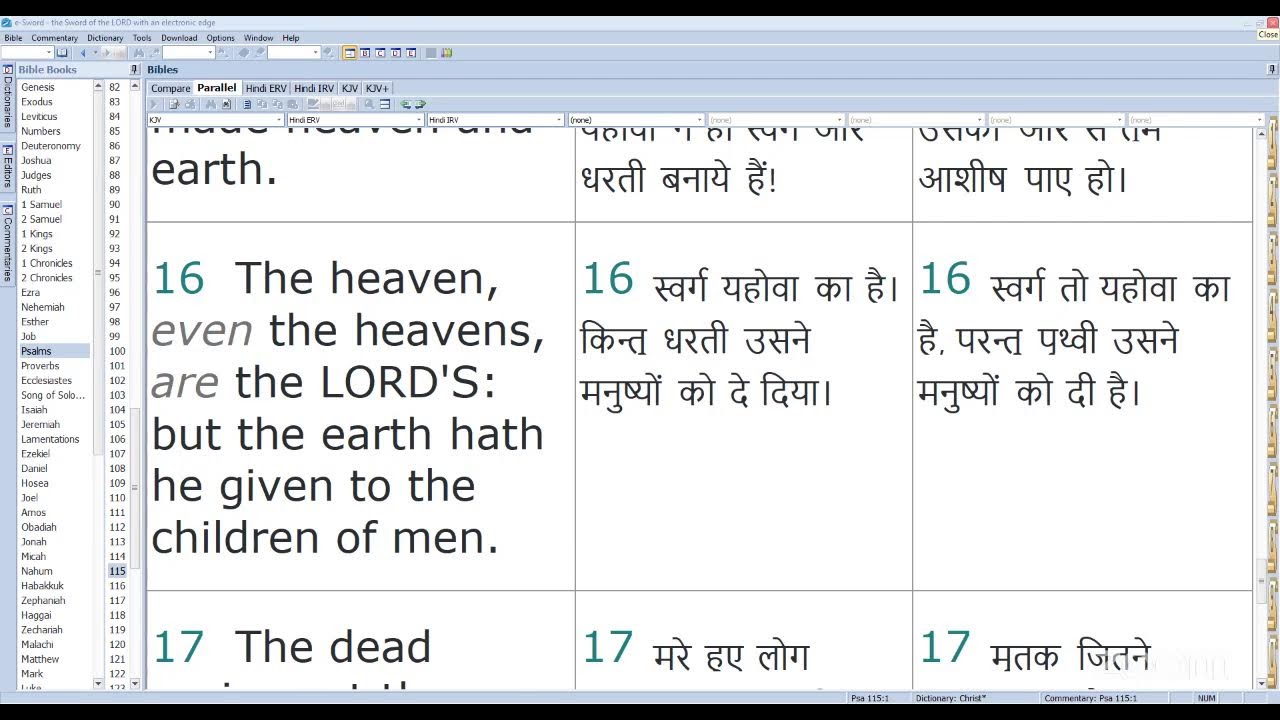Open the first parallel dropdown showing KJV
This screenshot has width=1280, height=720.
tap(215, 120)
